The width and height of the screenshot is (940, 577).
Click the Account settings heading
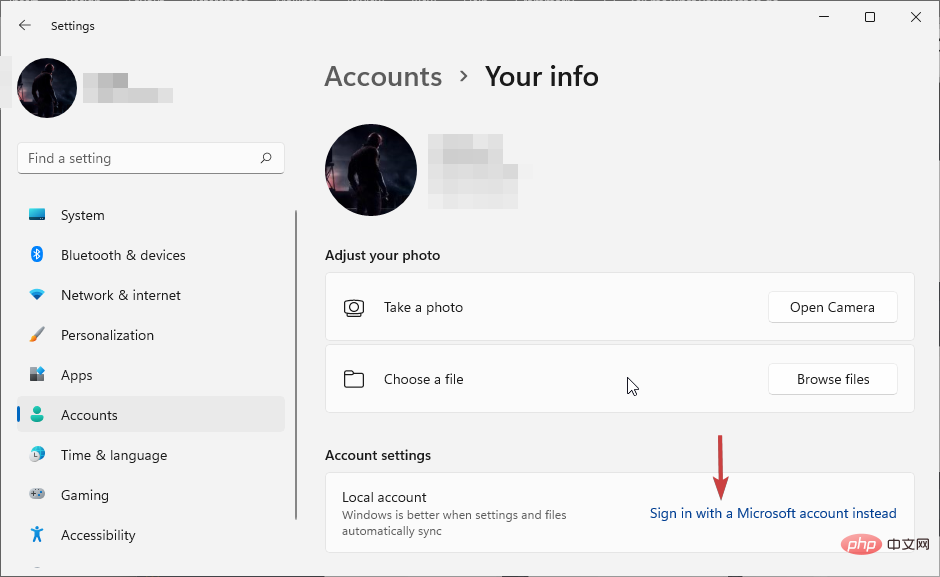pos(378,455)
